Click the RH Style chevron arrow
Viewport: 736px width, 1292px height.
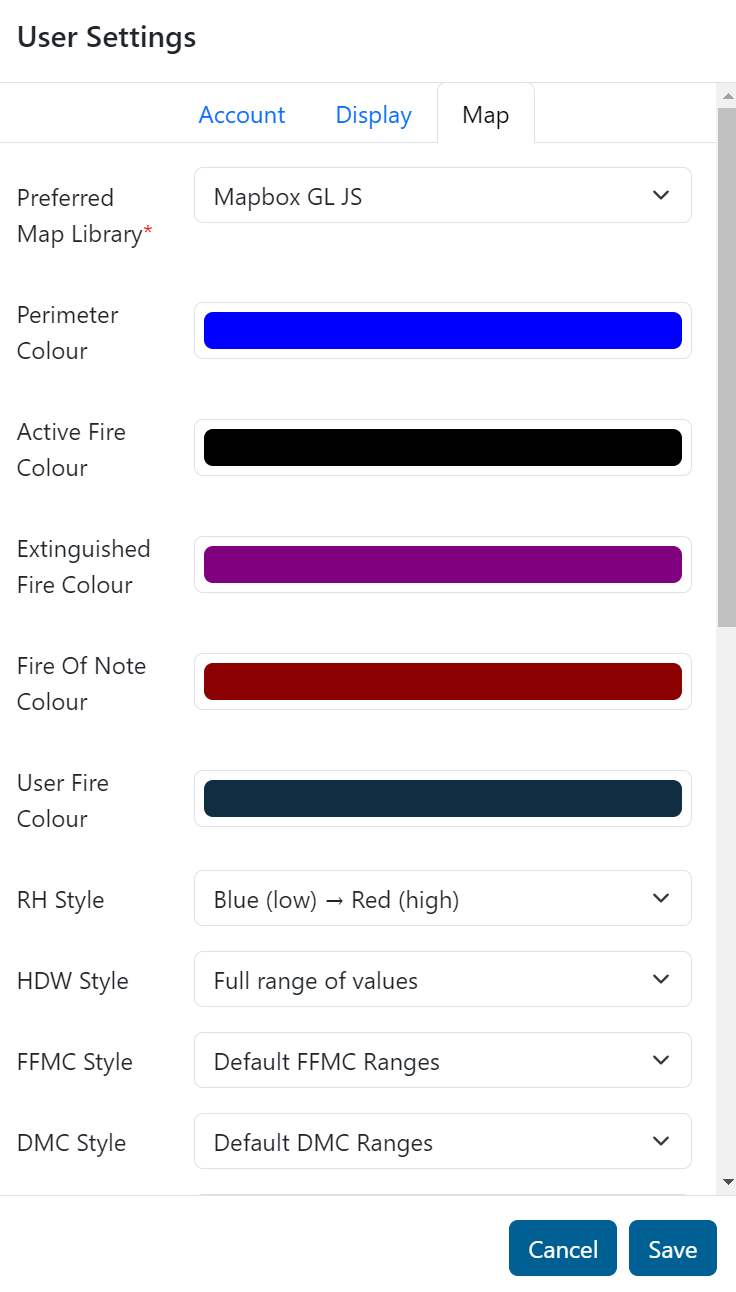[660, 899]
